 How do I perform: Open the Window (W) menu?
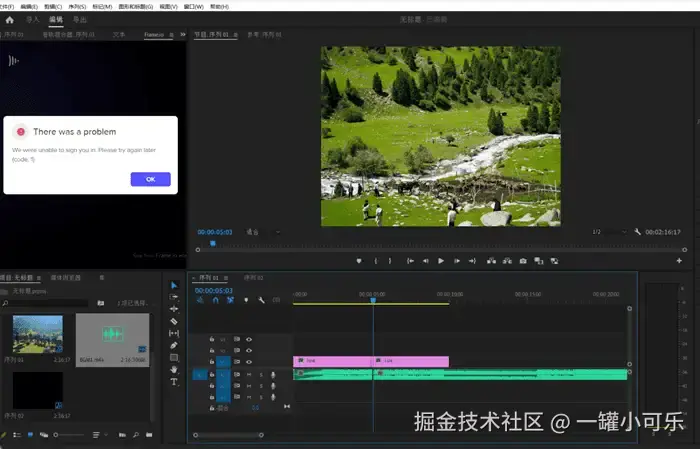pyautogui.click(x=194, y=7)
